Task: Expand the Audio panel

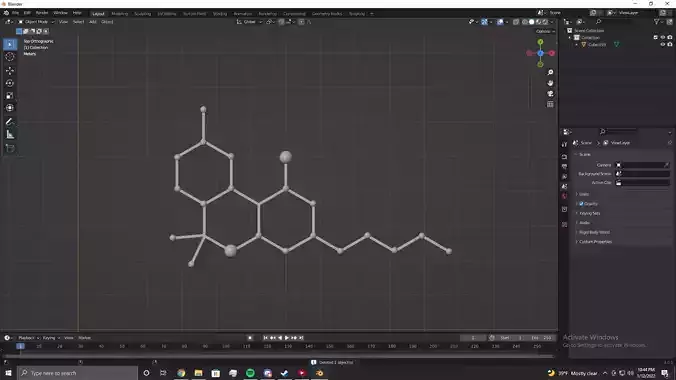Action: coord(584,223)
